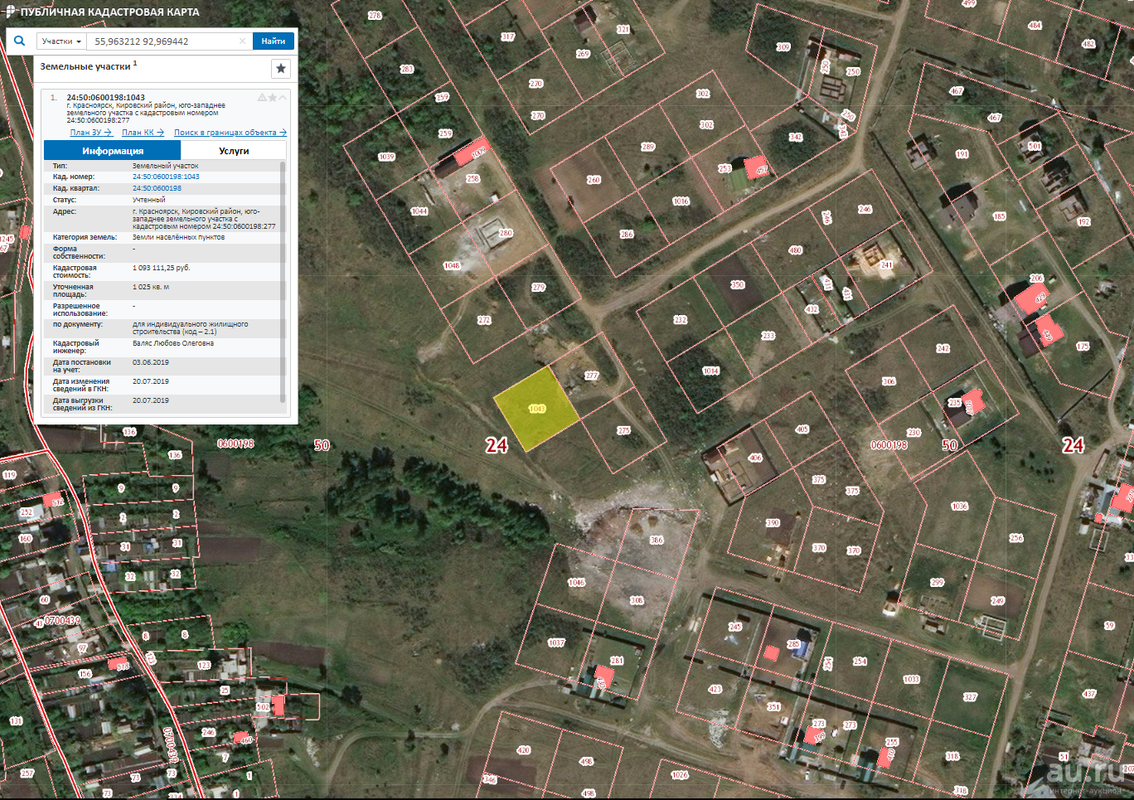
Task: Click parcel labeled 232 on the map
Action: tap(680, 319)
